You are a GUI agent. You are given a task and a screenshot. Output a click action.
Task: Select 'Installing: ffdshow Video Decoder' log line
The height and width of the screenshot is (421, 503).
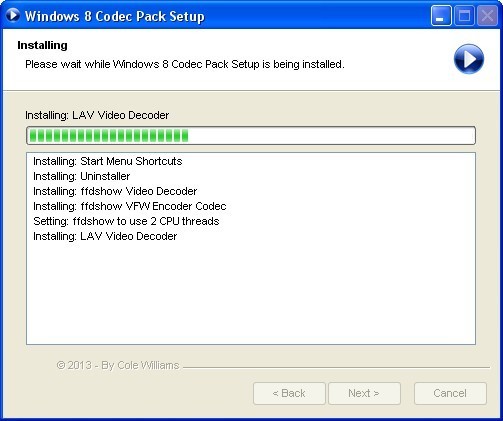coord(115,191)
